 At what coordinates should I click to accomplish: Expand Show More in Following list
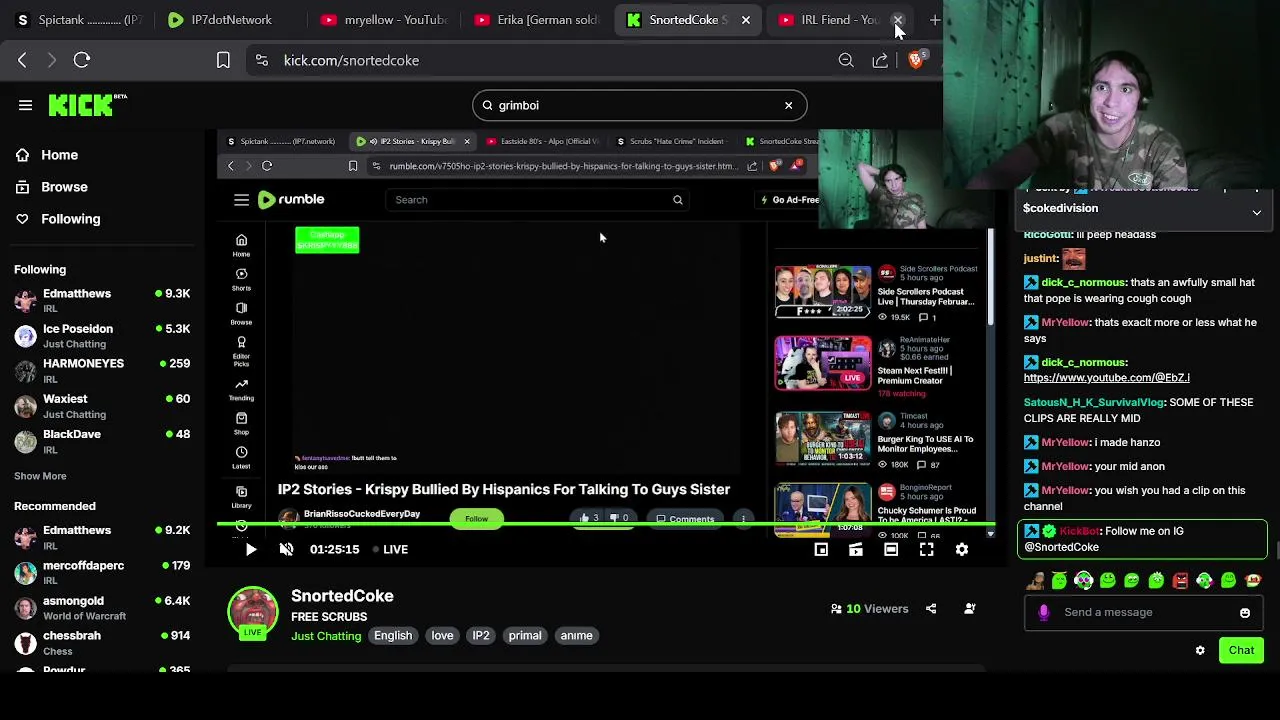(40, 476)
